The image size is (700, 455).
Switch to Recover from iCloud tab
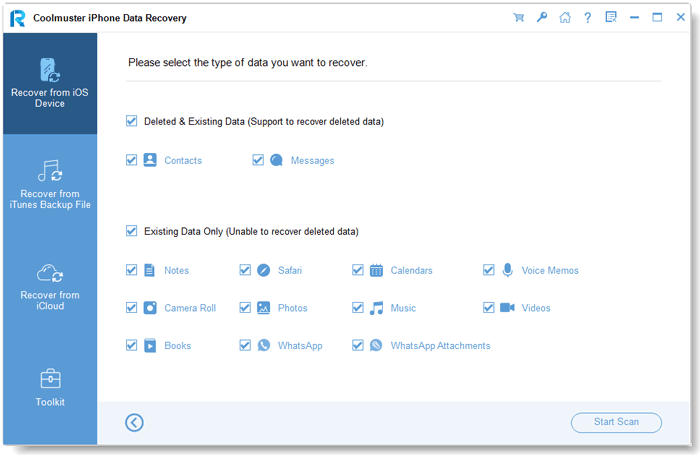[x=50, y=286]
